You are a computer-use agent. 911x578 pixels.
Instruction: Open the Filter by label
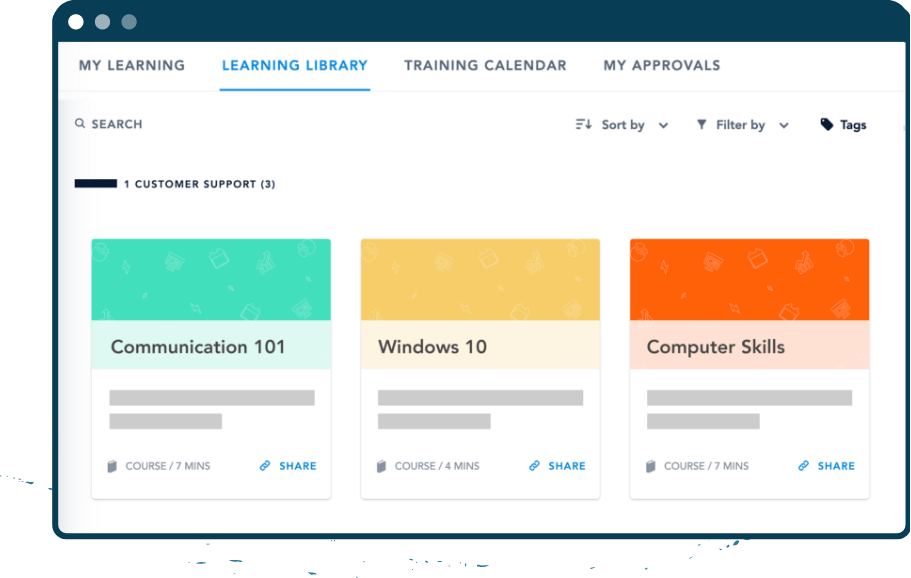(740, 125)
